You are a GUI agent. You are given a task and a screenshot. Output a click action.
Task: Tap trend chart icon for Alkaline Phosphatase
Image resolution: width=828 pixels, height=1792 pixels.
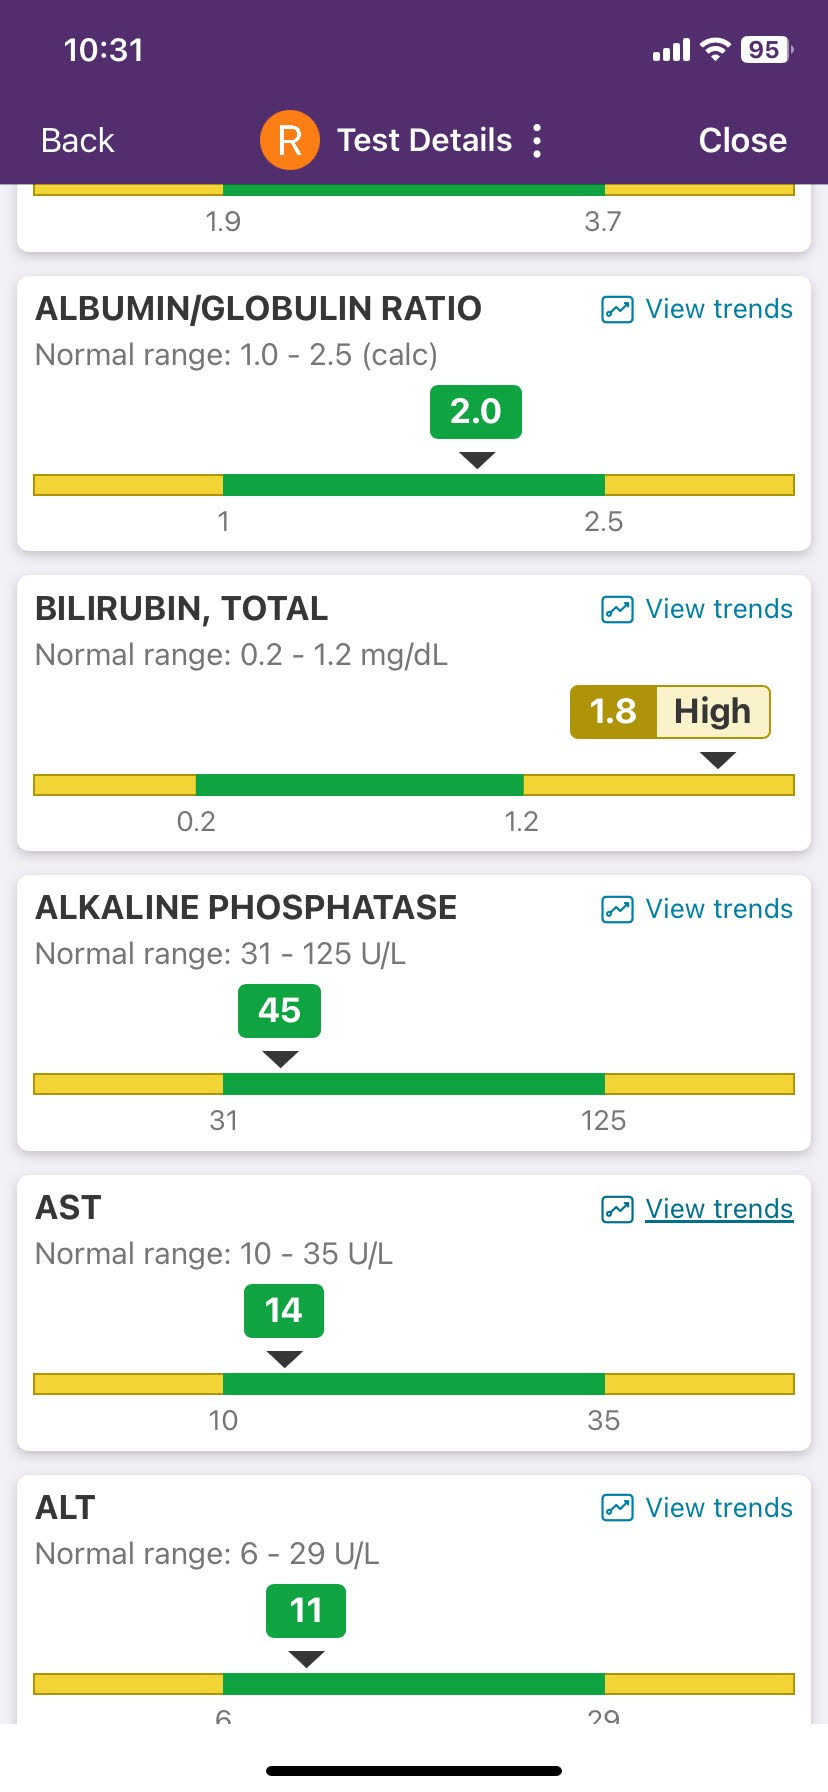coord(617,910)
